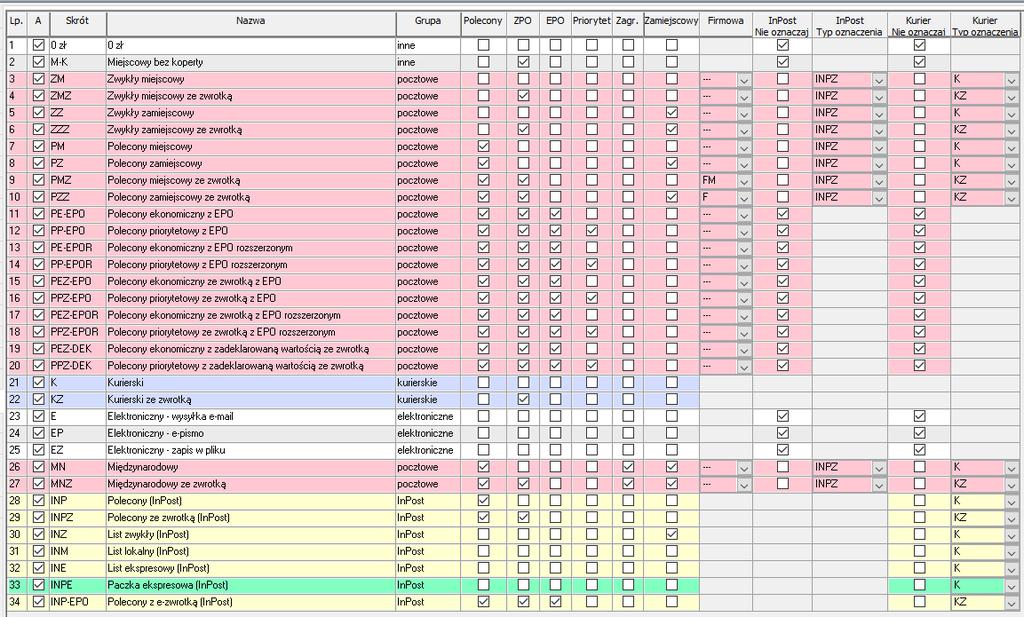
Task: Click the Lp. column header
Action: (x=17, y=24)
